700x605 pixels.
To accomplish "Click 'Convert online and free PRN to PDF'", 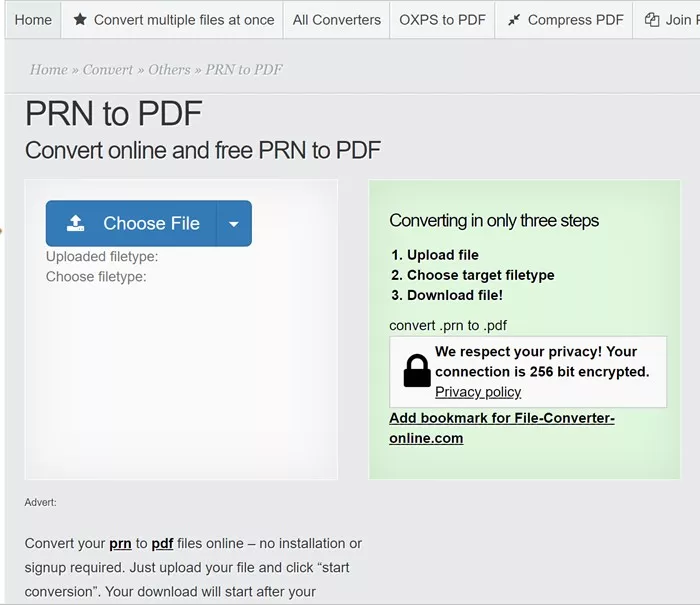I will [203, 150].
